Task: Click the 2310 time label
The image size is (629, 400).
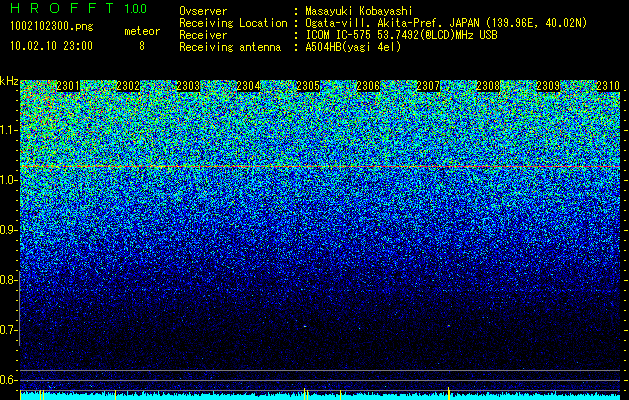Action: tap(608, 86)
